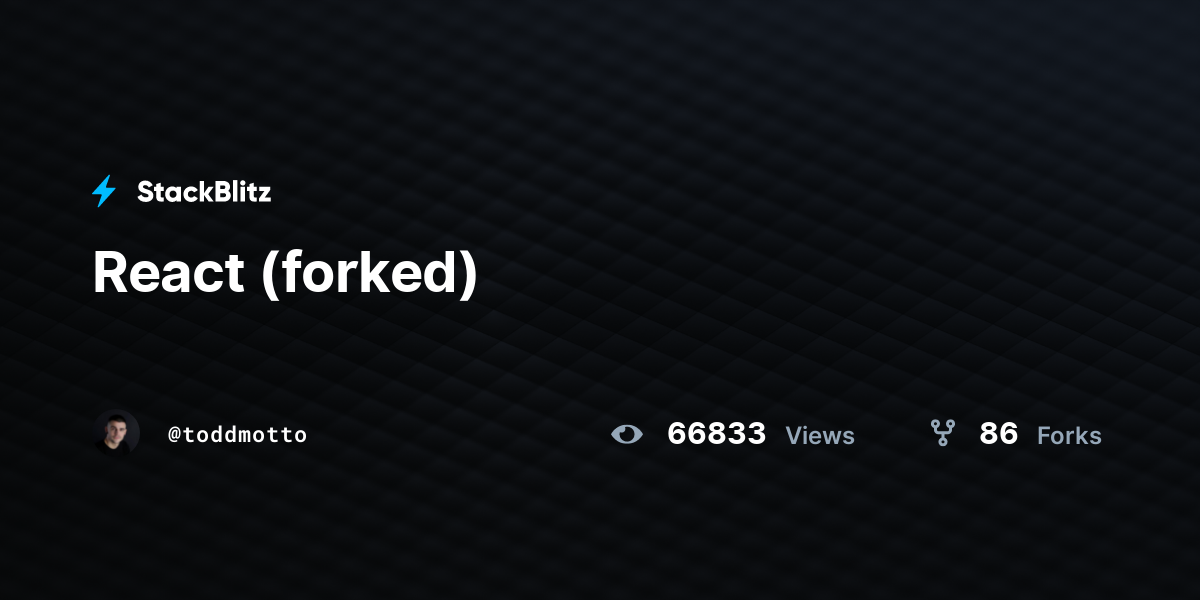Select the number 86
The height and width of the screenshot is (600, 1200).
pos(999,434)
